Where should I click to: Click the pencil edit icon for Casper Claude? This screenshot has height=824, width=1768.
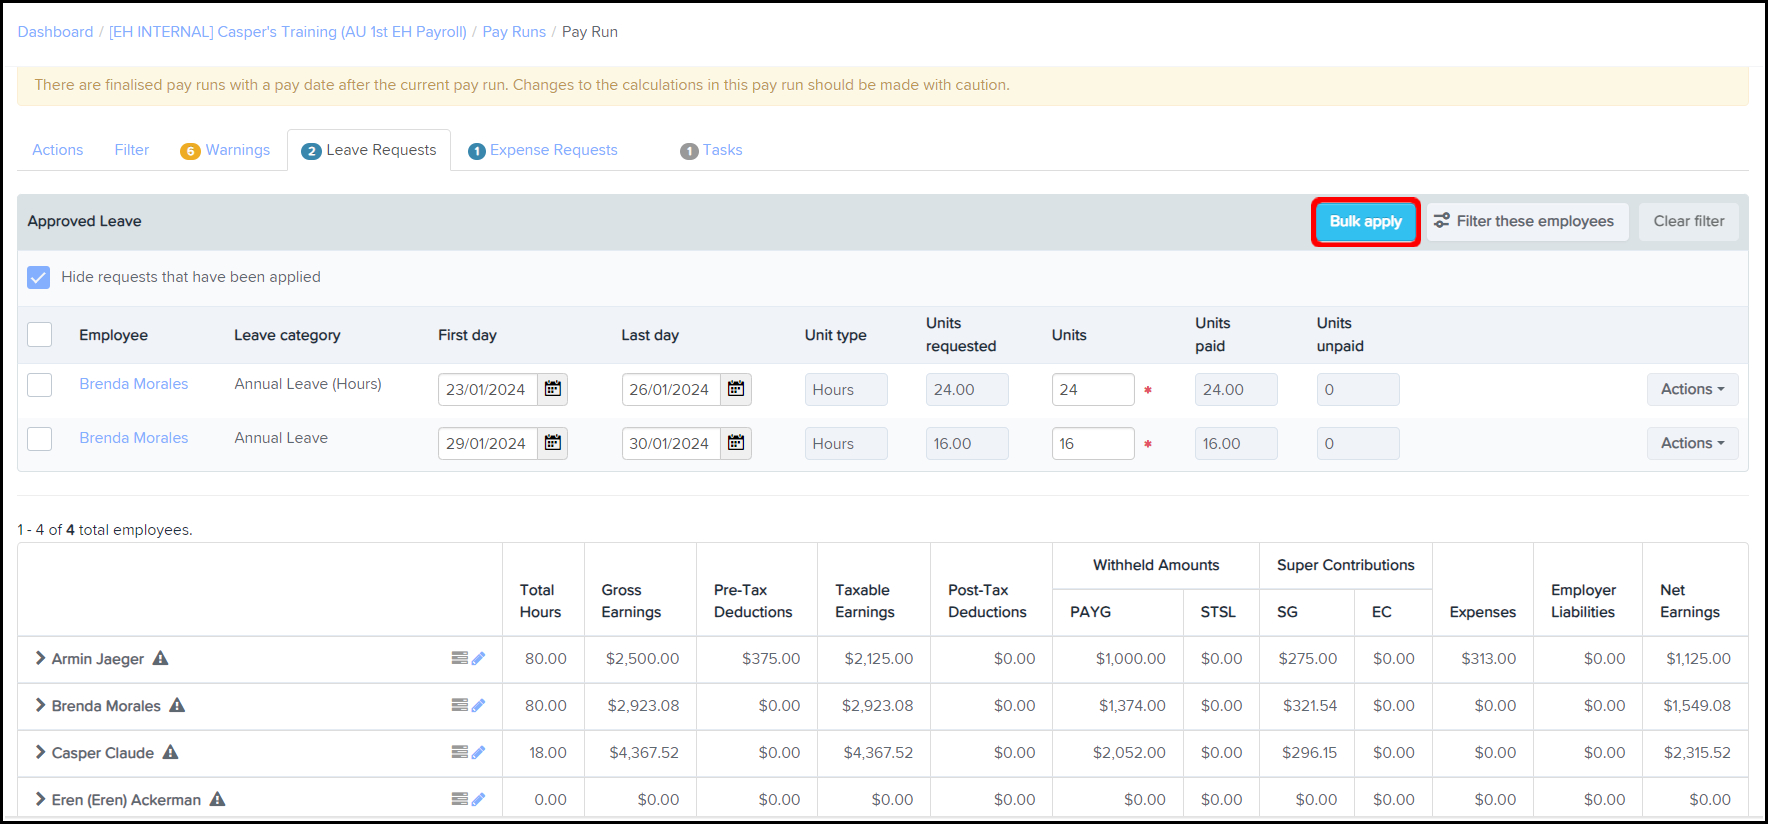[479, 752]
